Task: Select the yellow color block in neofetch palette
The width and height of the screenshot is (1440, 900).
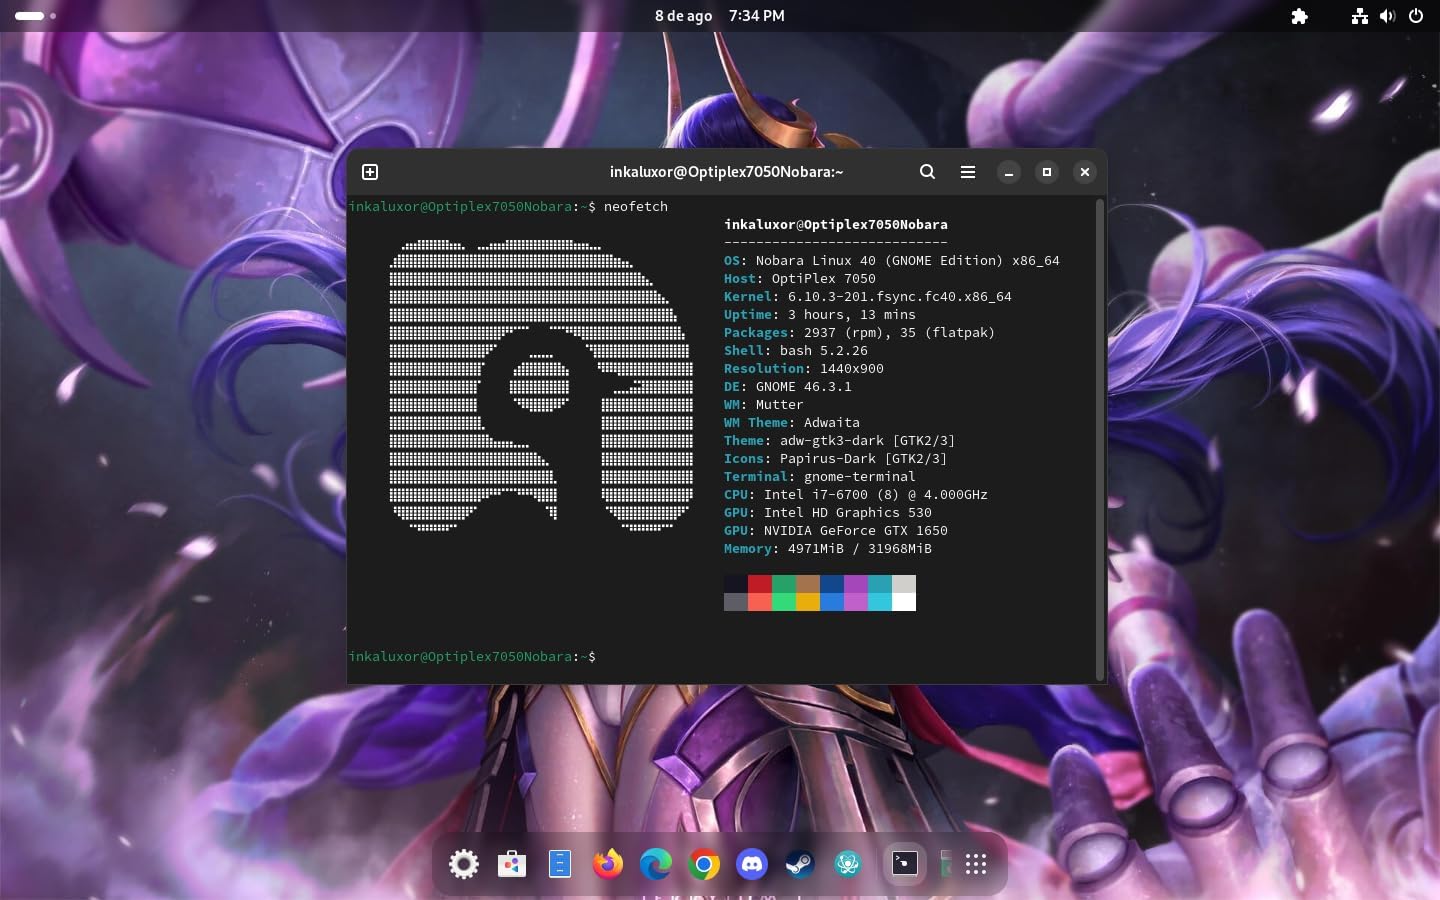Action: (808, 602)
